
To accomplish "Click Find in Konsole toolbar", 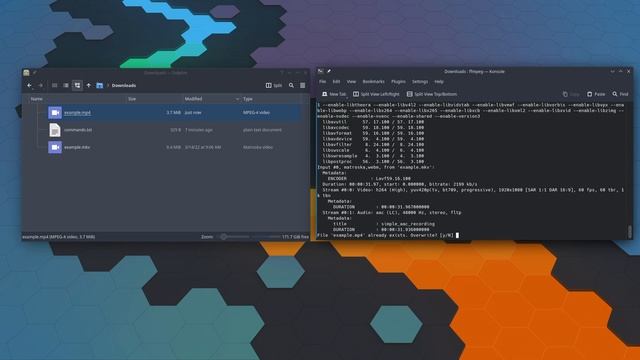I will point(620,94).
